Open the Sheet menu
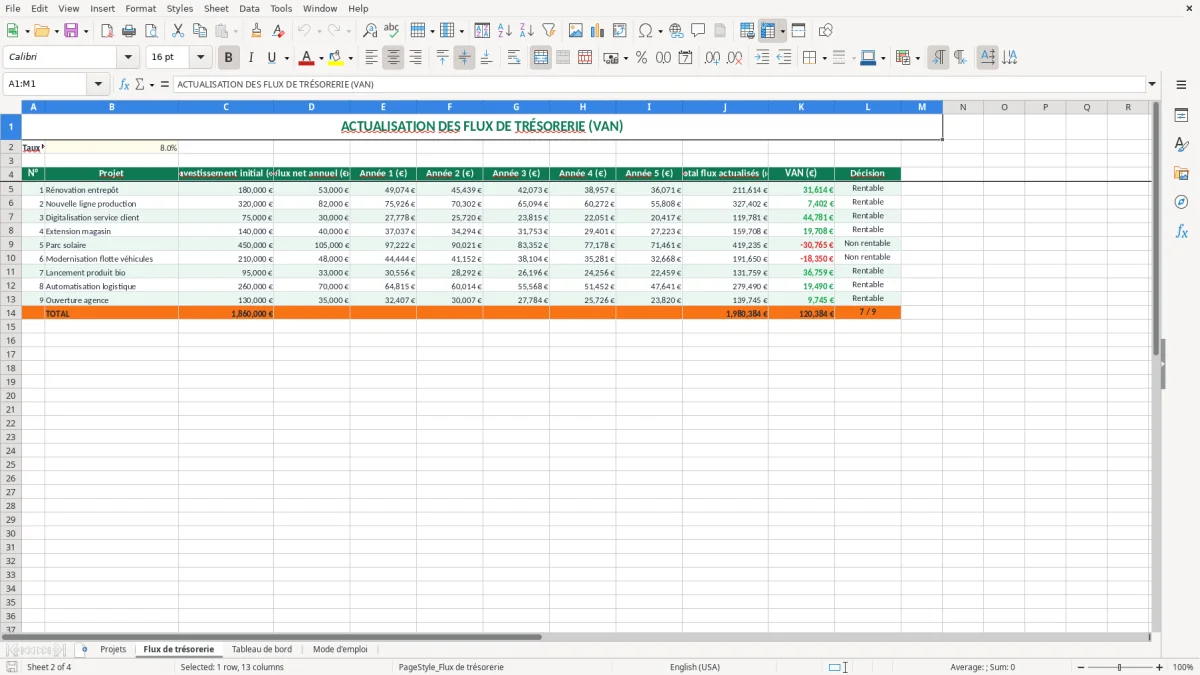The image size is (1200, 675). (x=217, y=8)
